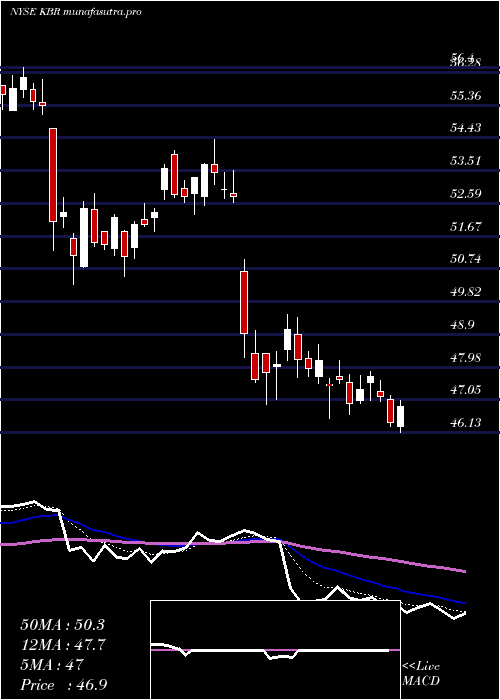Click inside the MACD inset panel
The width and height of the screenshot is (500, 700).
click(x=275, y=650)
